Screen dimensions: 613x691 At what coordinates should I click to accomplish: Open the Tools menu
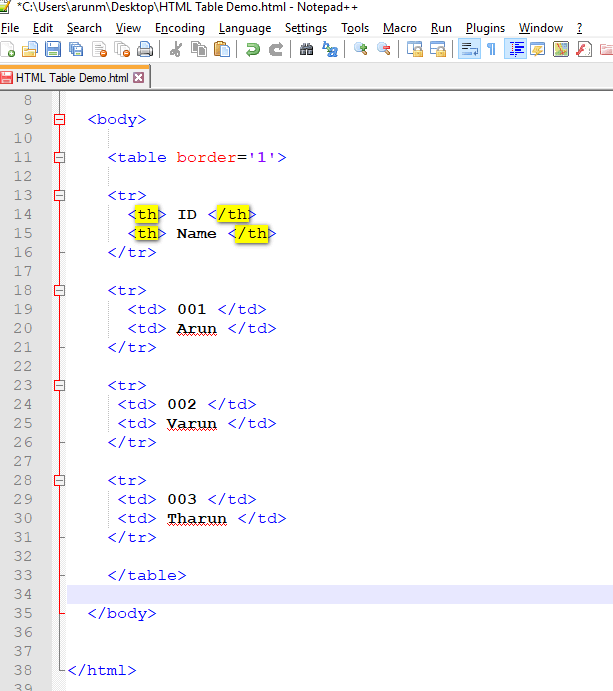click(355, 28)
